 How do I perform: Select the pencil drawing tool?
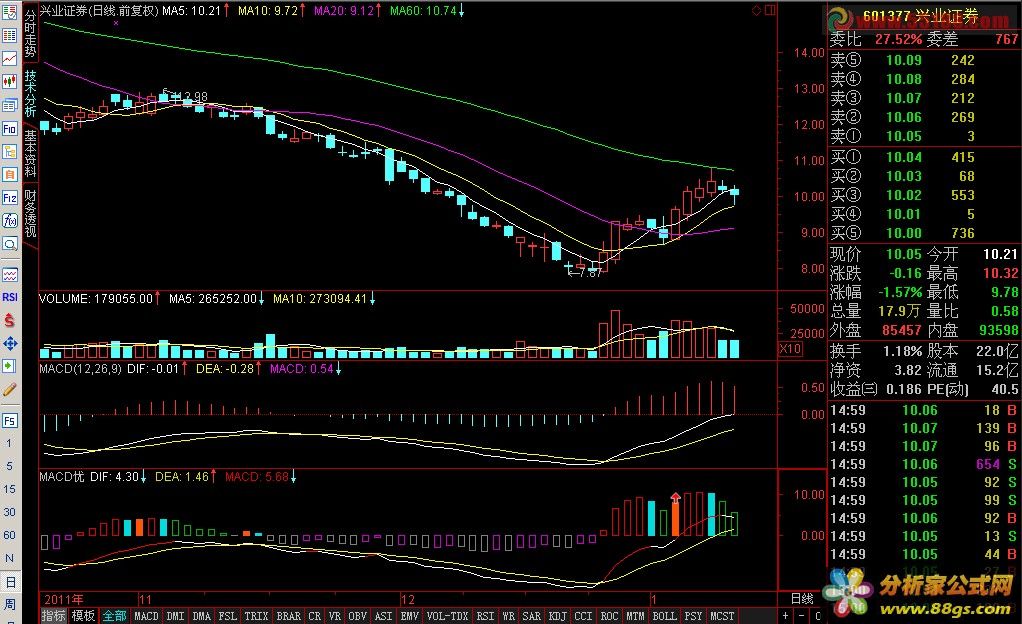point(10,390)
